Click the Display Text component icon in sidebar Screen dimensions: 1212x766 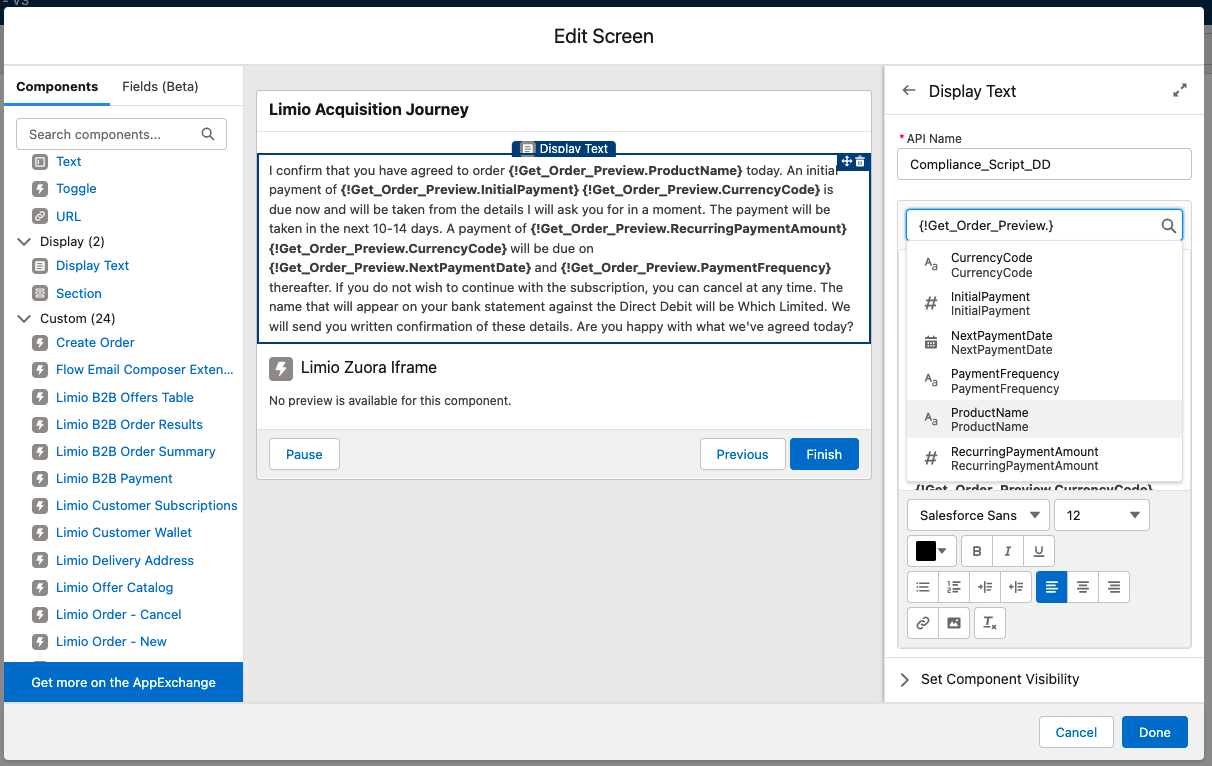pyautogui.click(x=40, y=266)
